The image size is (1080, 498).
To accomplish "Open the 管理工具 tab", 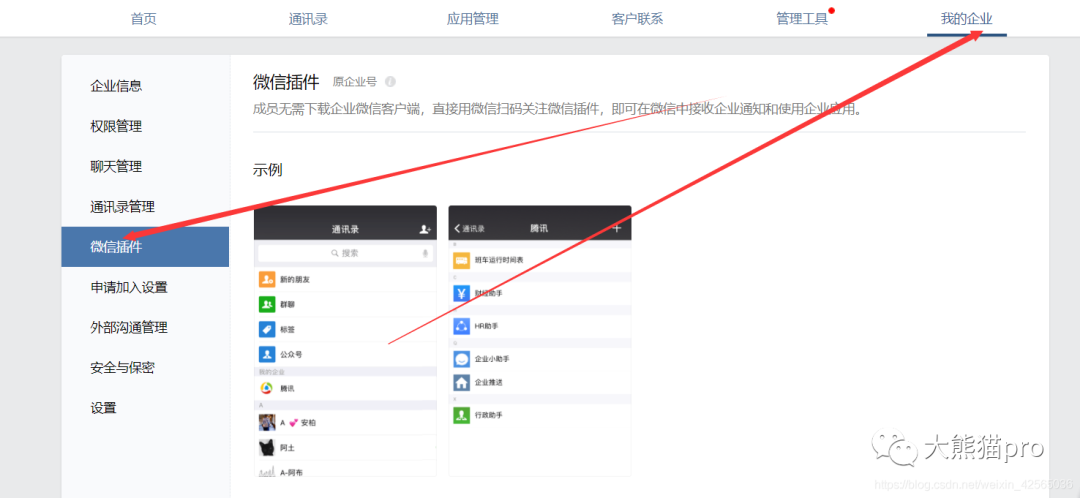I will click(x=802, y=19).
